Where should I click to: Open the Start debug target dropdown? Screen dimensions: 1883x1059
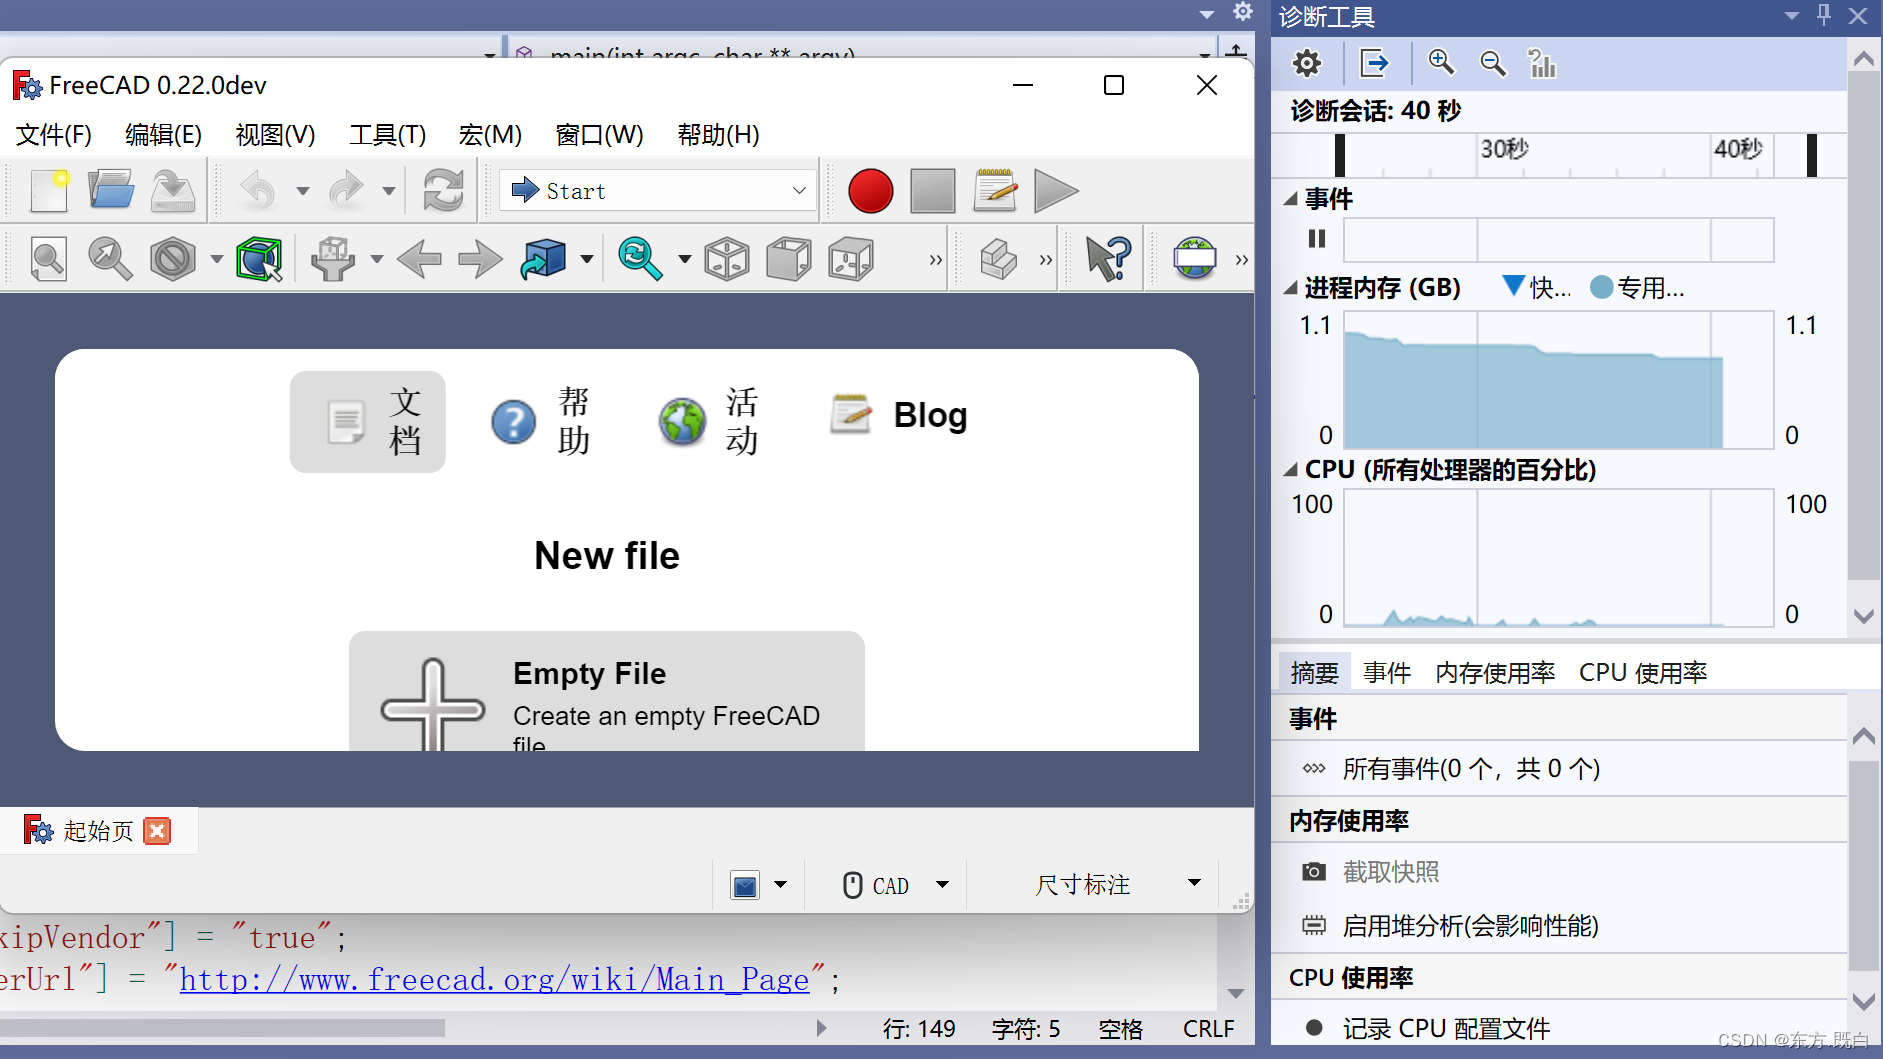tap(797, 190)
